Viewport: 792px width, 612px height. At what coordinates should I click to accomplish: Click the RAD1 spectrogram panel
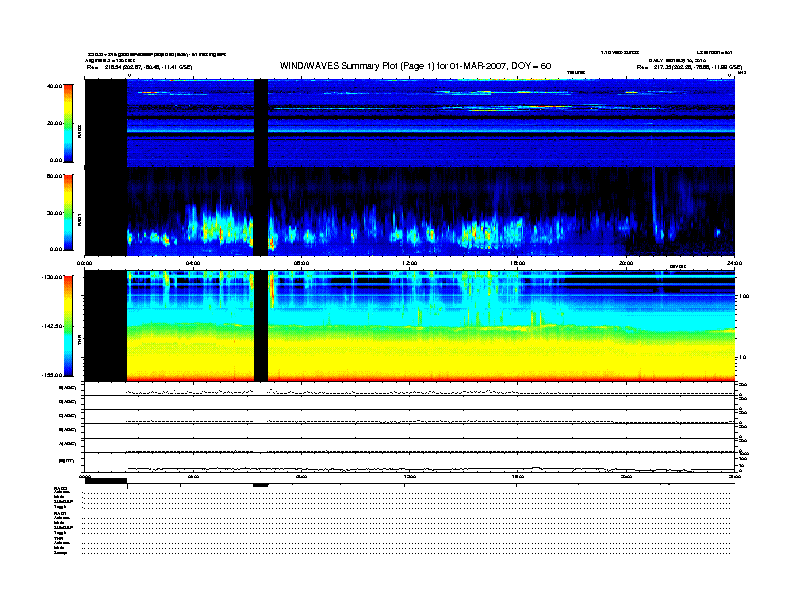(x=410, y=212)
